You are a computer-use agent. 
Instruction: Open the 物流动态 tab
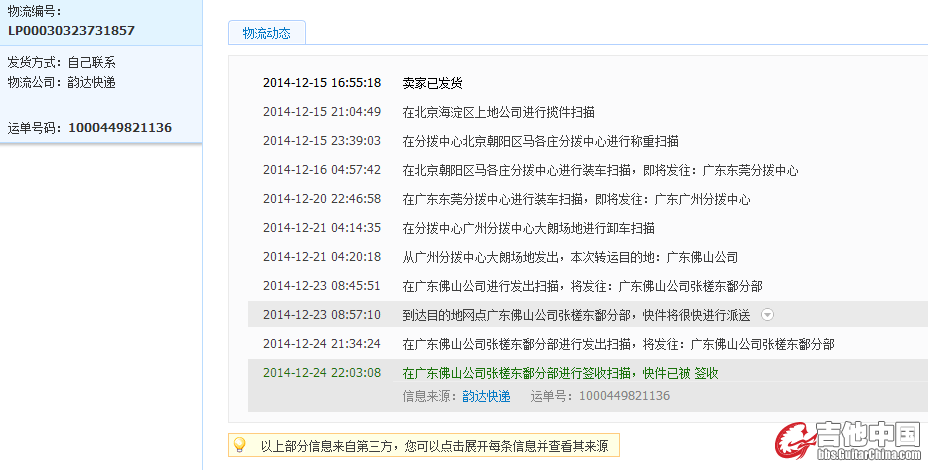pos(266,33)
